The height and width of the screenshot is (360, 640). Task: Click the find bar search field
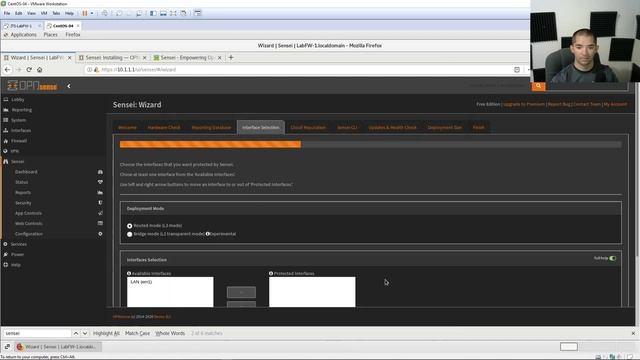click(x=37, y=333)
